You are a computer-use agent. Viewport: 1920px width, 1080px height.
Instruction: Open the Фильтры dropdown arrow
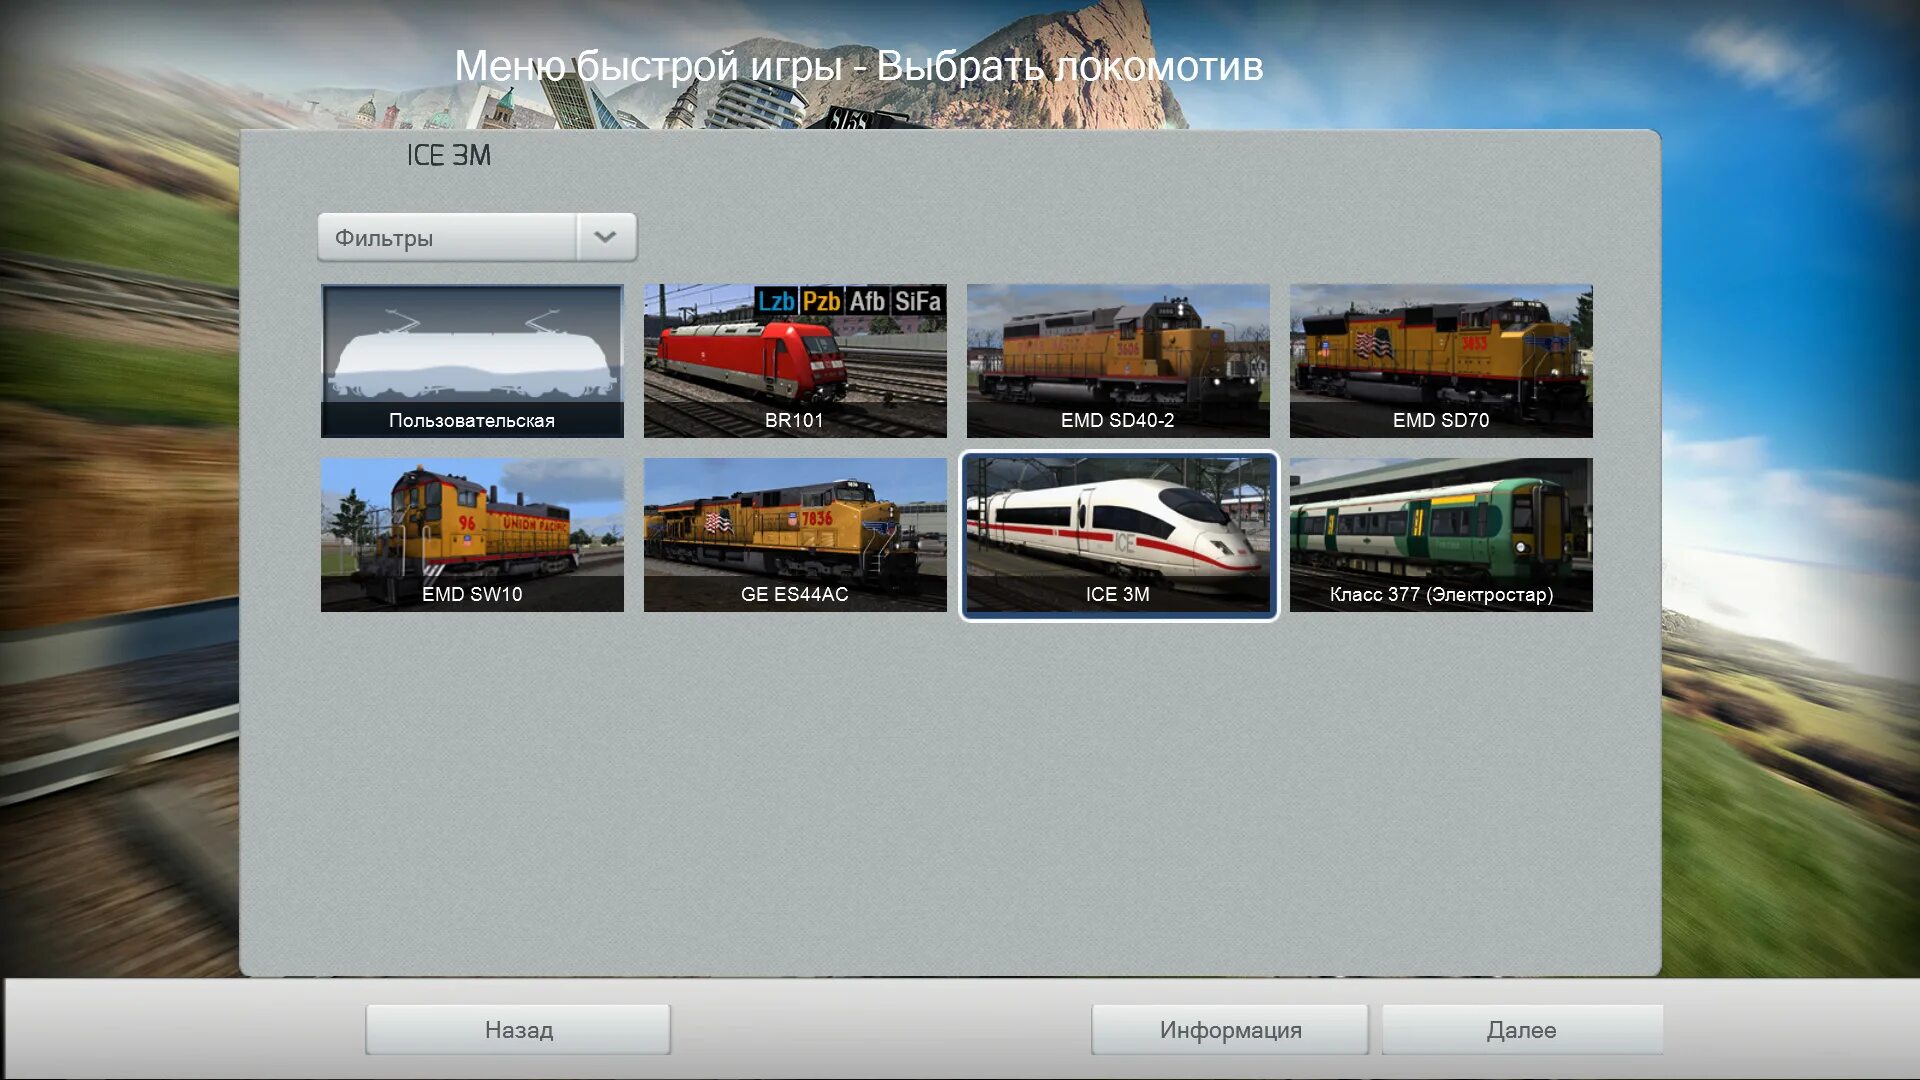605,238
